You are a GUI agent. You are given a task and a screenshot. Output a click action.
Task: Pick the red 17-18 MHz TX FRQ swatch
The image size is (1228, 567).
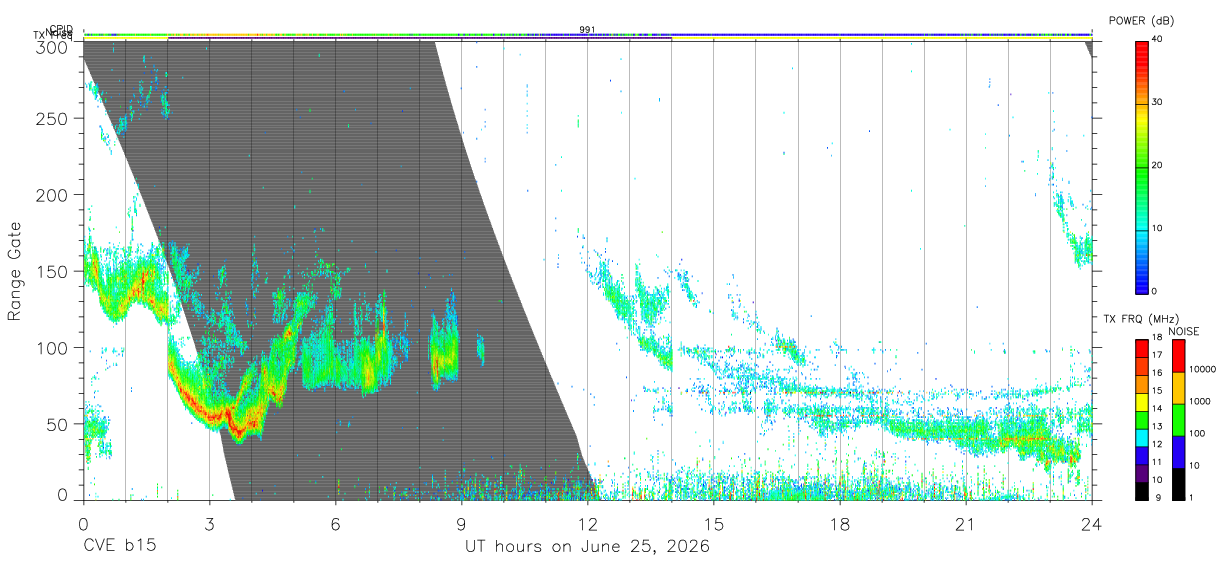point(1142,349)
